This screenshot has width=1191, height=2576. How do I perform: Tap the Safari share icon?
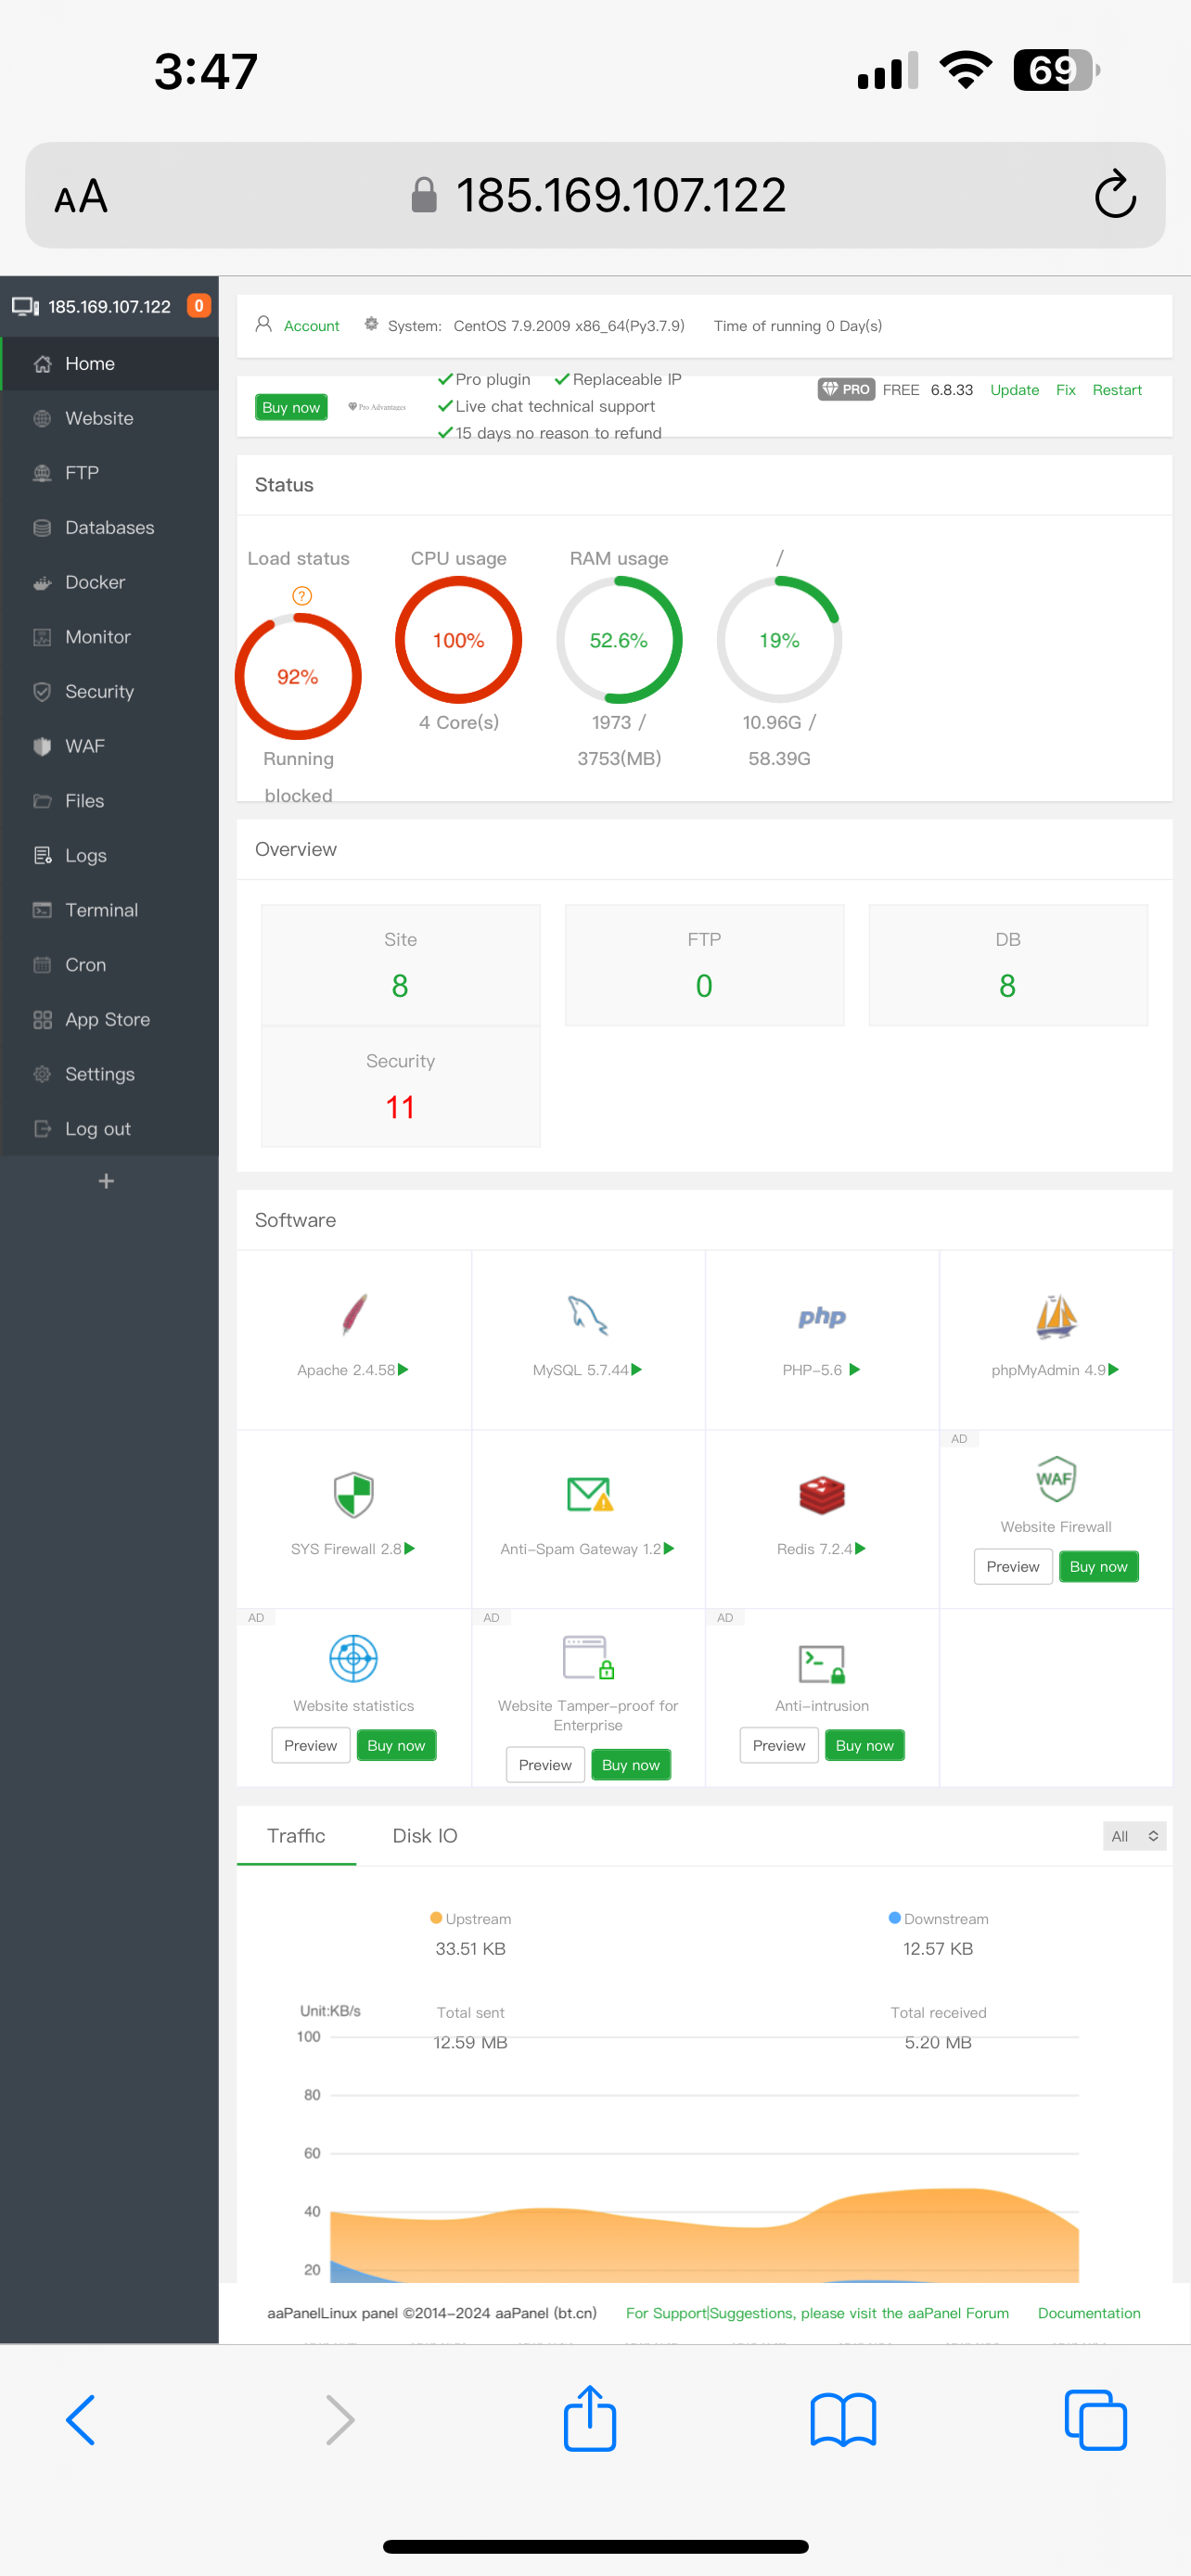coord(590,2418)
